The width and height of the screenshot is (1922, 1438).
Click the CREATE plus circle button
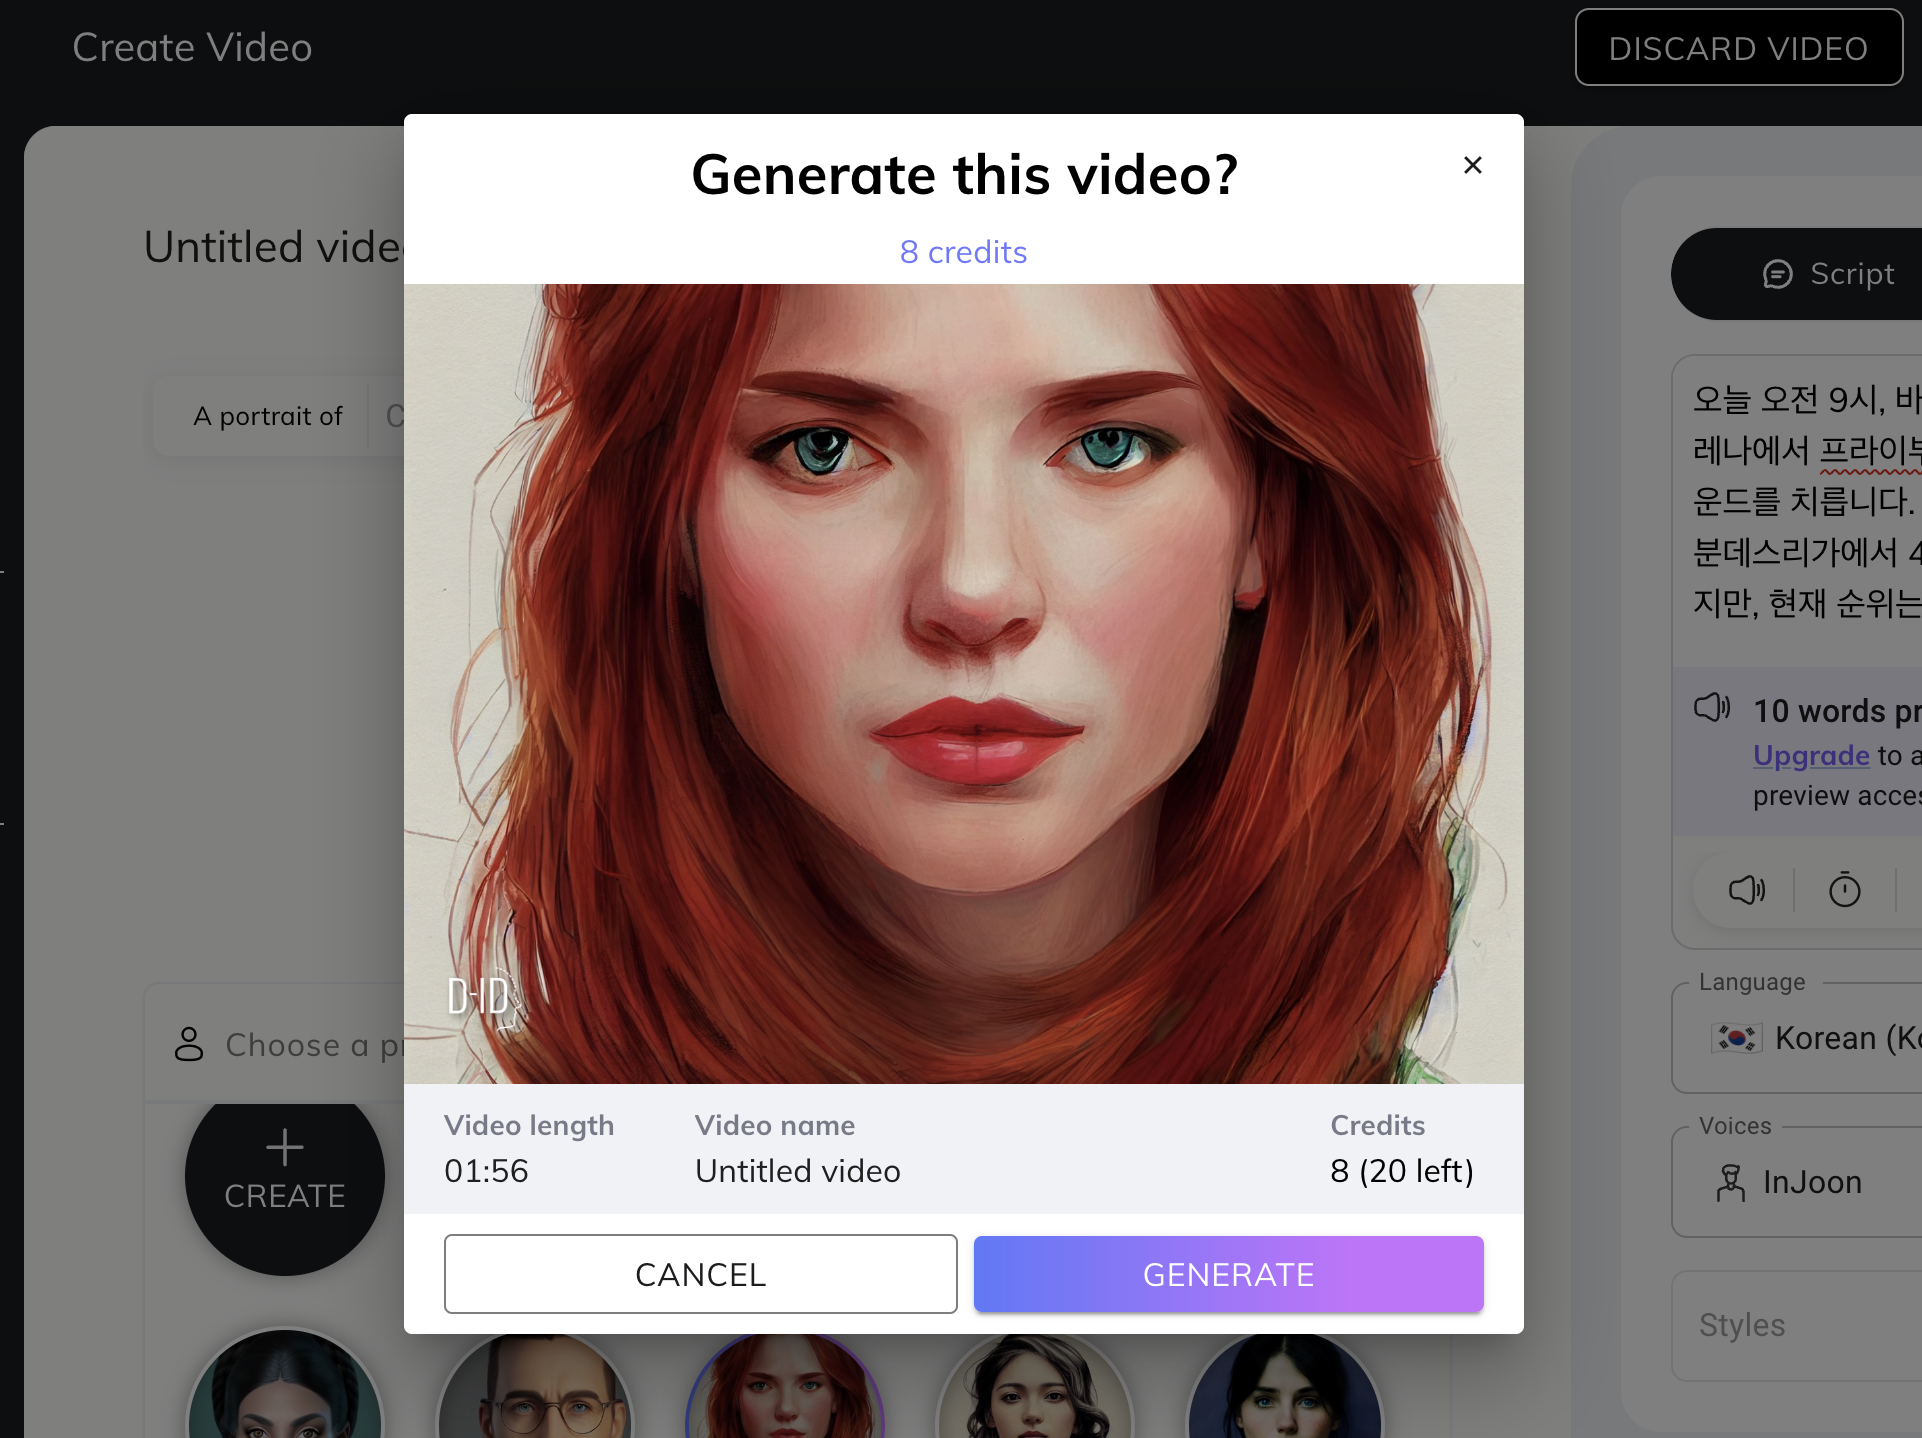tap(285, 1176)
